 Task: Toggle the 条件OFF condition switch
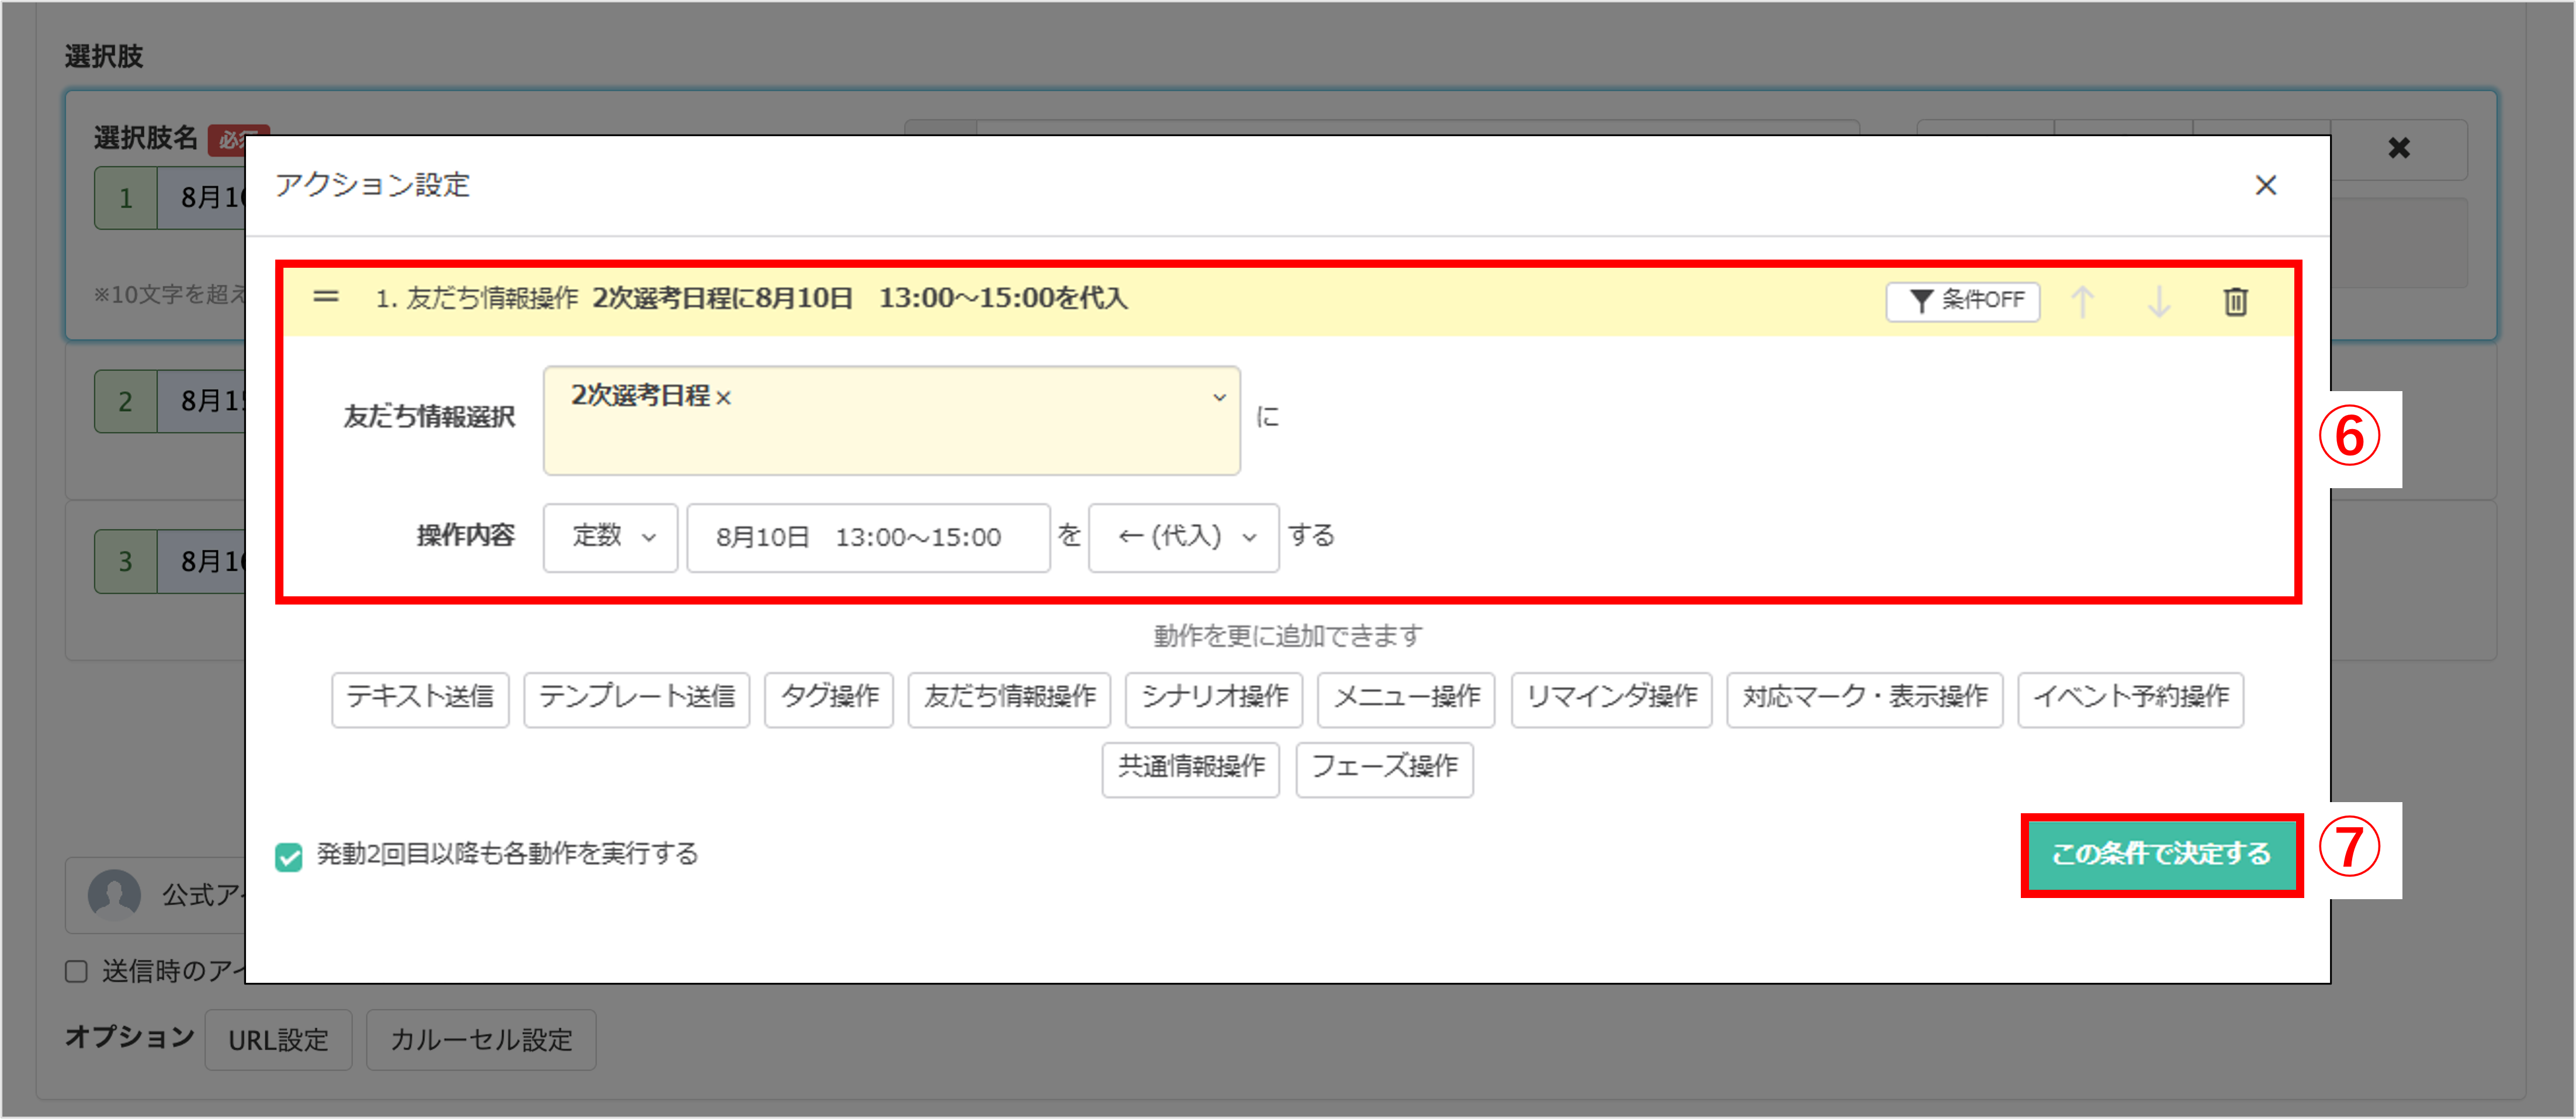point(1963,301)
